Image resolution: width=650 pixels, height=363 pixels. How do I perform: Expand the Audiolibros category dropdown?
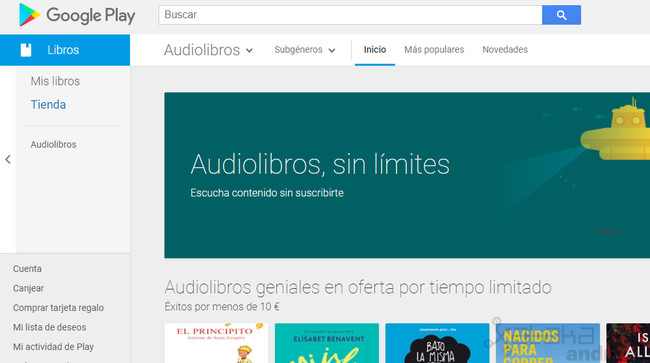click(208, 50)
